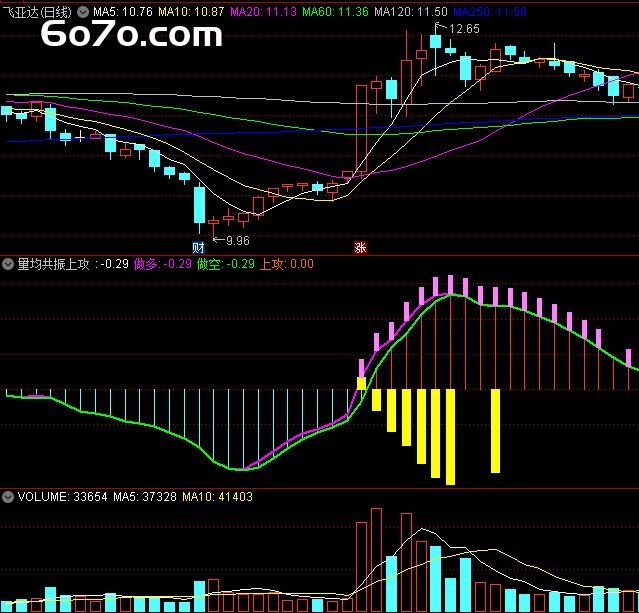This screenshot has height=613, width=639.
Task: Open the VOLUME panel dropdown arrow
Action: (8, 497)
